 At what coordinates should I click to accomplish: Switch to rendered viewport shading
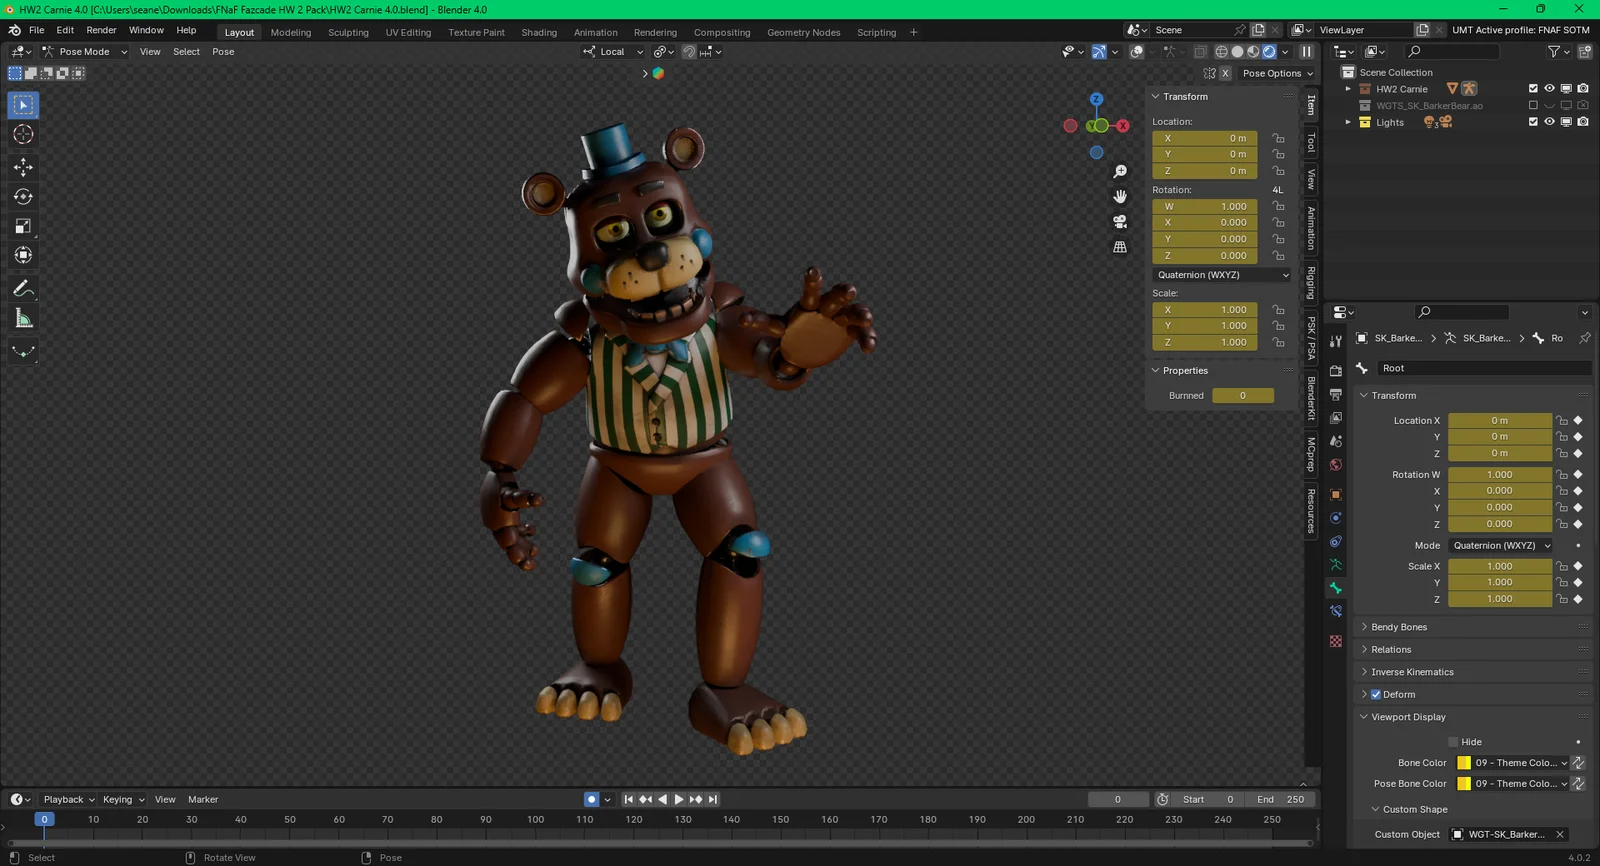pyautogui.click(x=1270, y=51)
